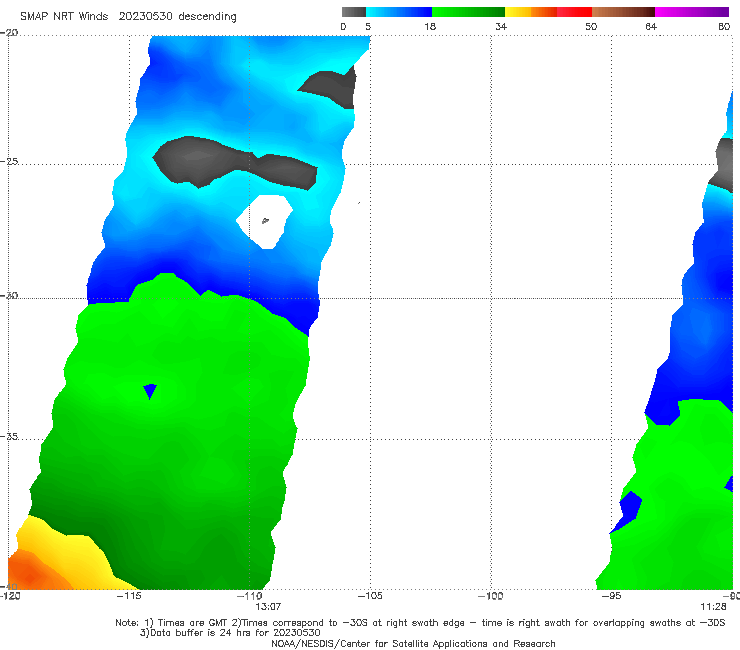Click the small blue triangle inside green area
This screenshot has height=650, width=740.
(150, 391)
